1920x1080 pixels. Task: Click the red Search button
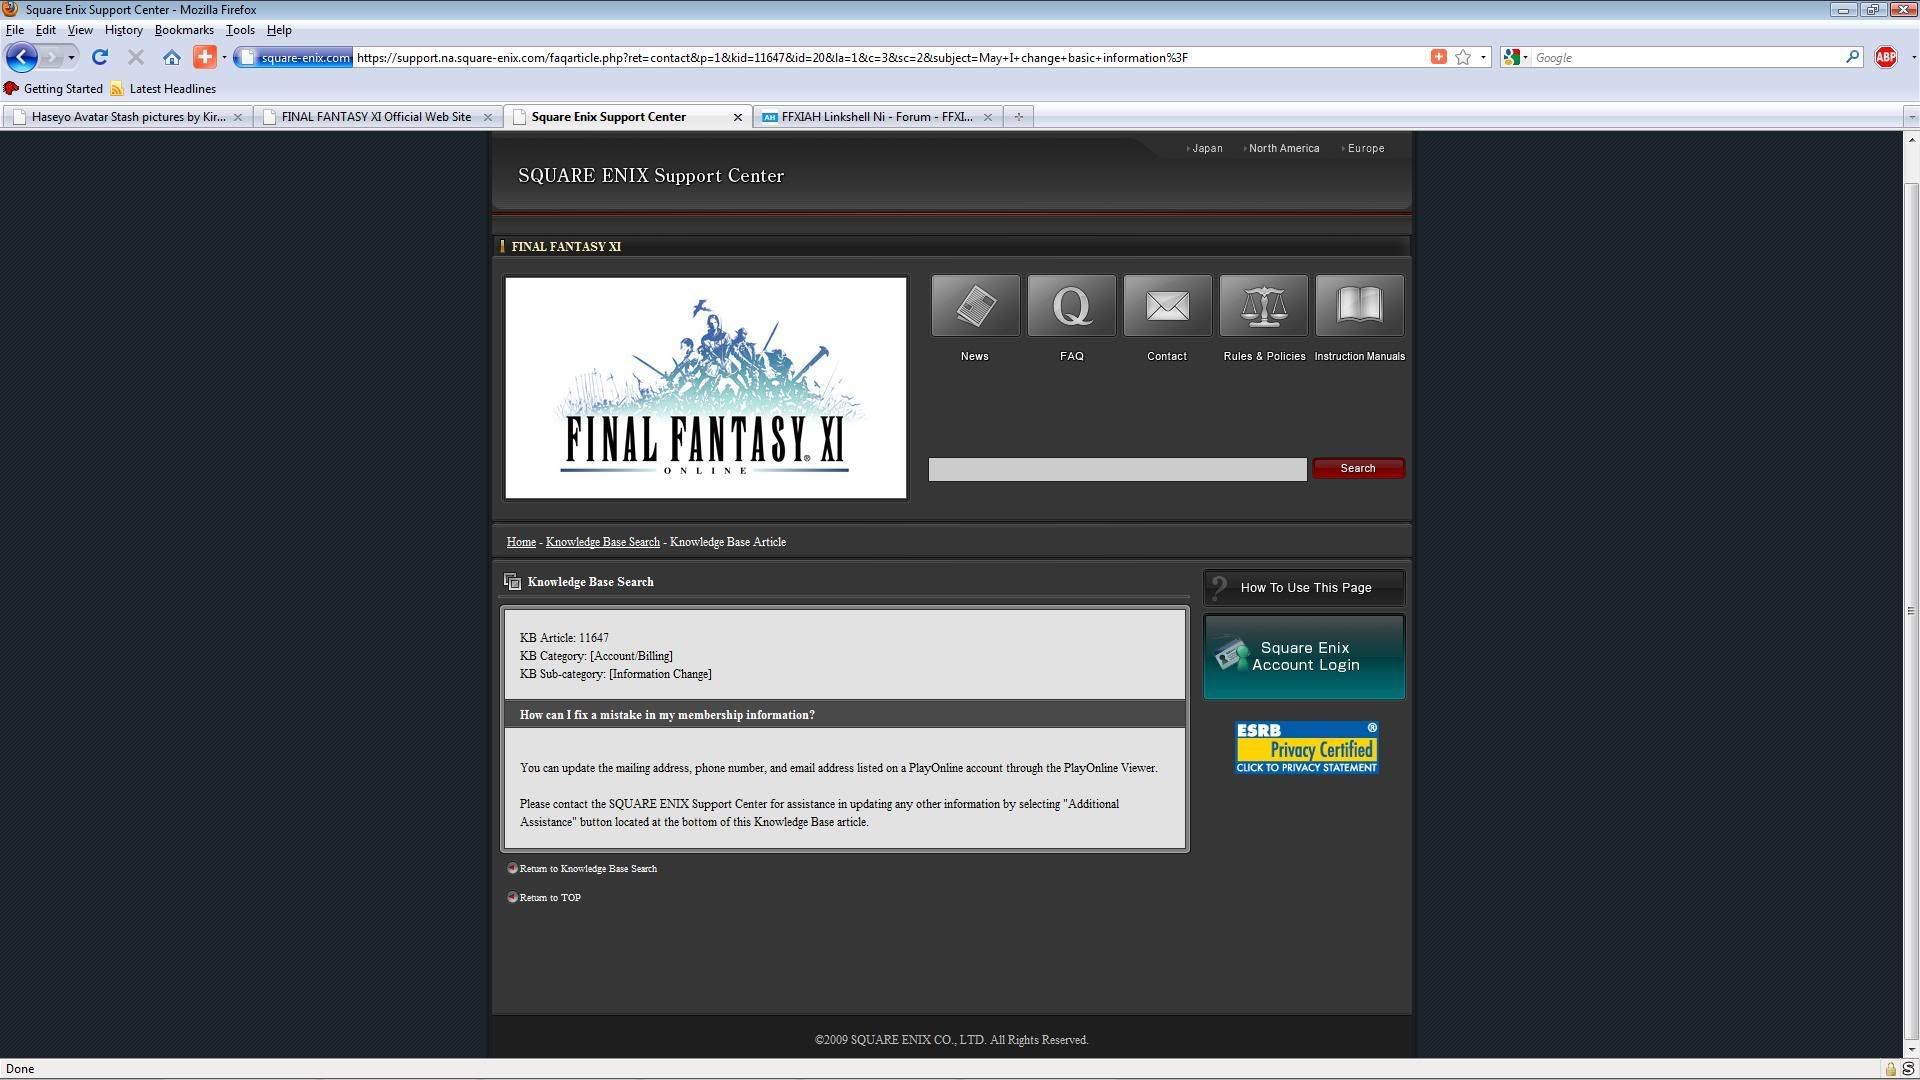(x=1357, y=468)
